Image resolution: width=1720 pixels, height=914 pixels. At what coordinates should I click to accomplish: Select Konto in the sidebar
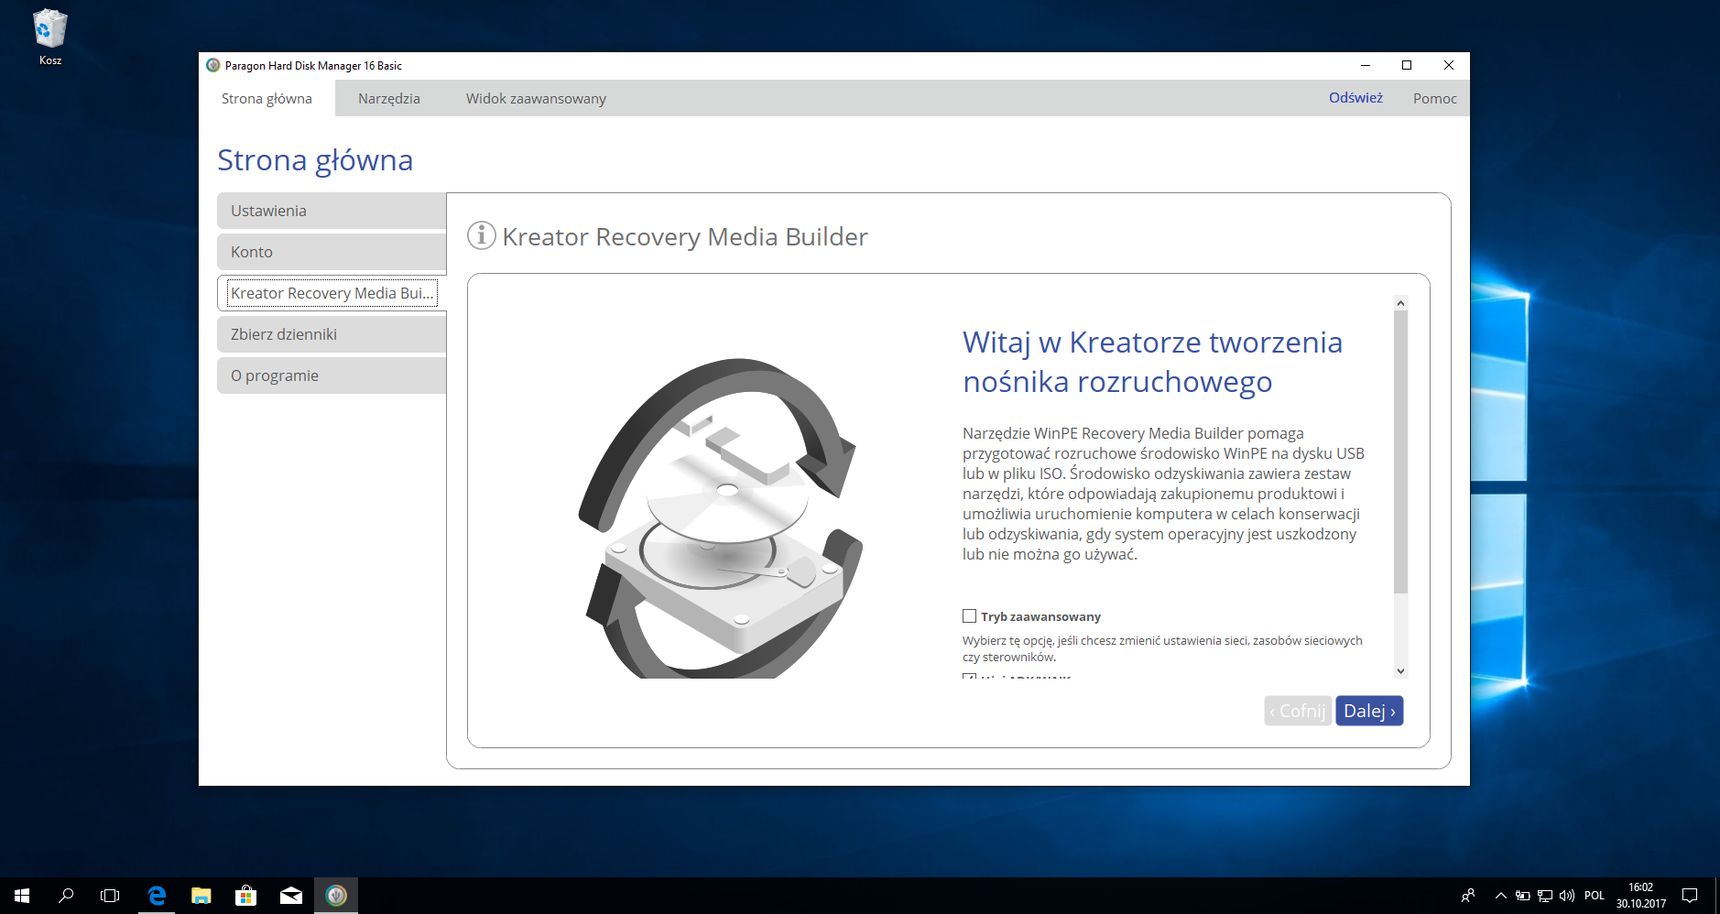[x=331, y=252]
